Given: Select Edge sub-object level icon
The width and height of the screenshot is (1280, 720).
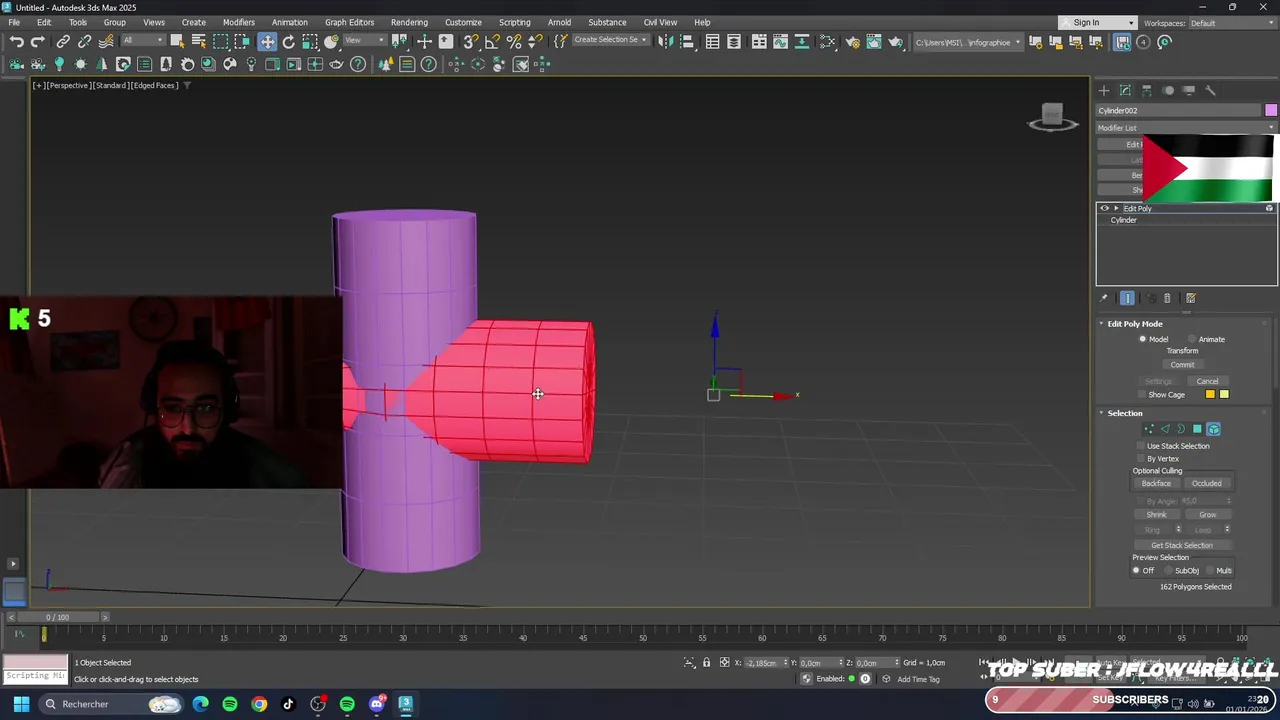Looking at the screenshot, I should coord(1165,429).
